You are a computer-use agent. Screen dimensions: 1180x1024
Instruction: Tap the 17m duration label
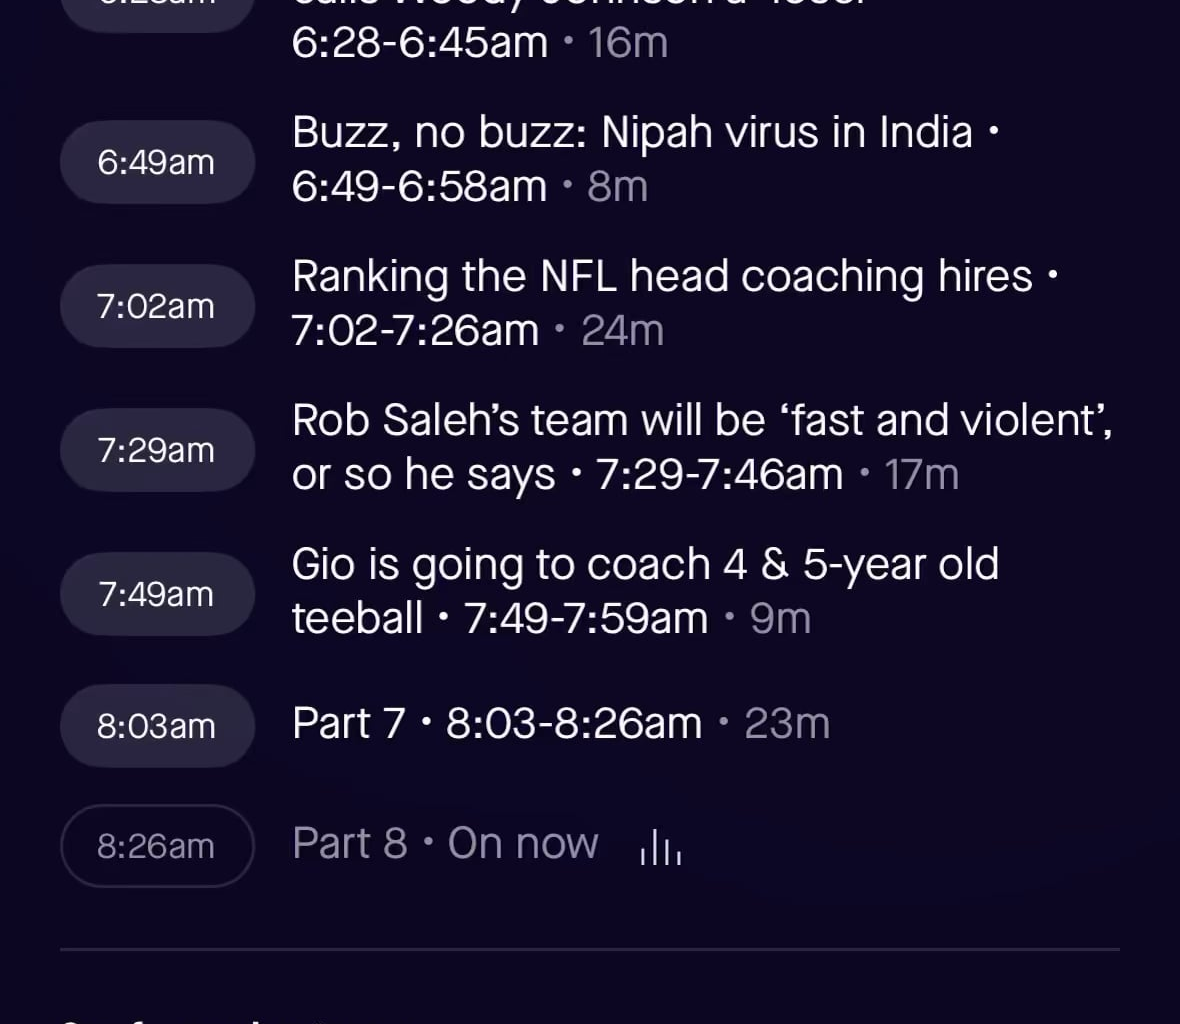coord(921,475)
